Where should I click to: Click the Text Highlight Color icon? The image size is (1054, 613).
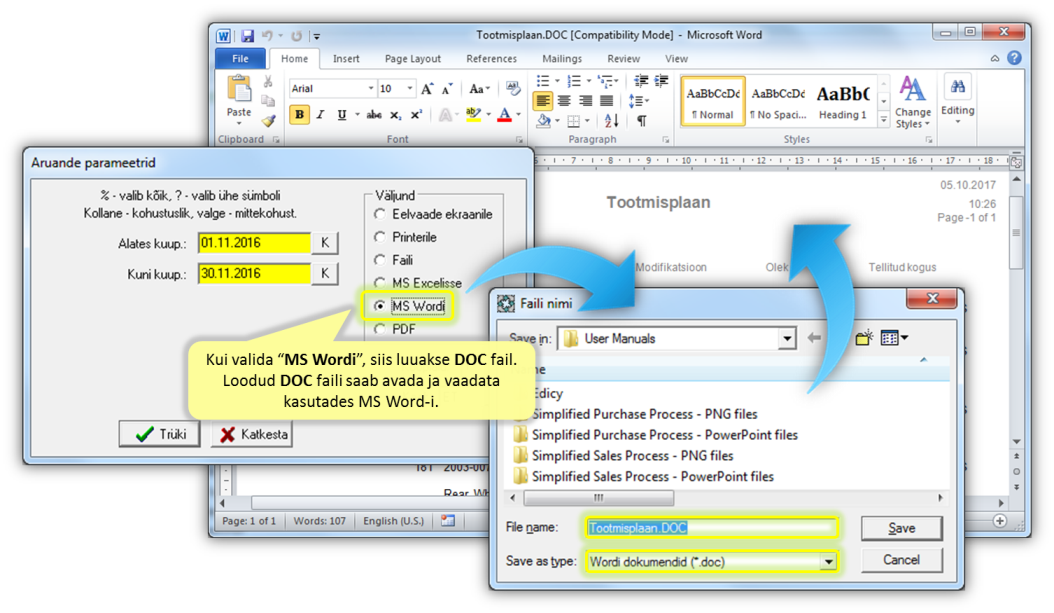(473, 115)
